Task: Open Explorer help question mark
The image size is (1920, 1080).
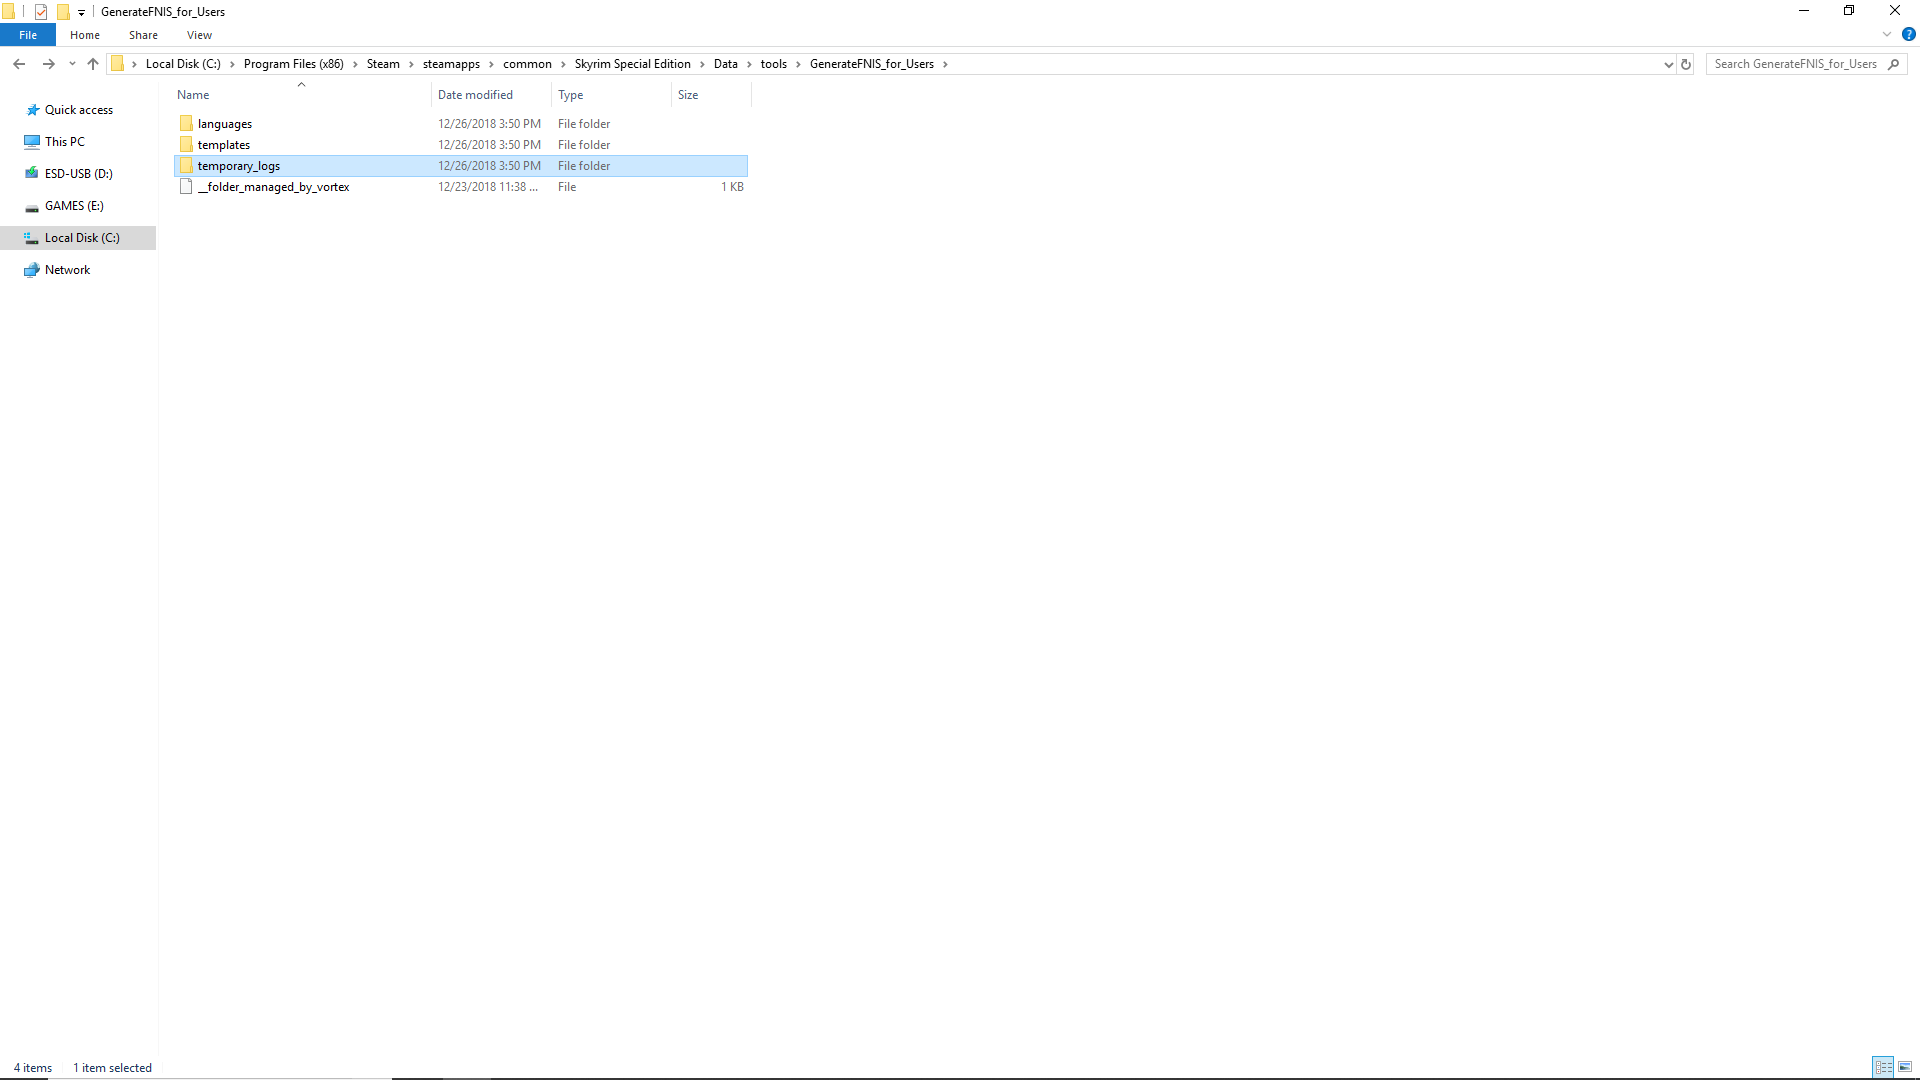Action: pyautogui.click(x=1908, y=35)
